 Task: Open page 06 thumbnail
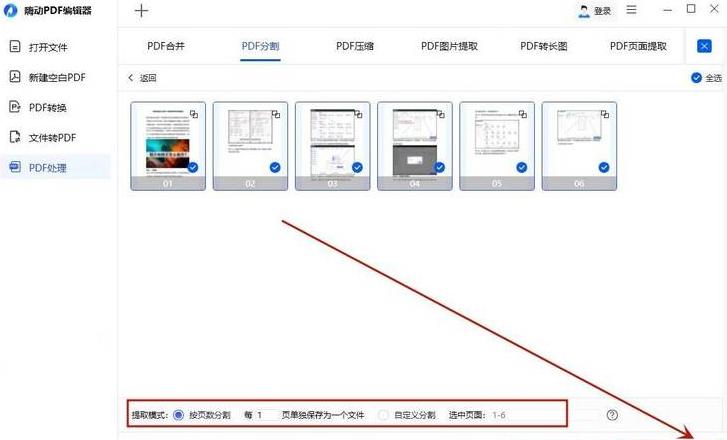[579, 146]
